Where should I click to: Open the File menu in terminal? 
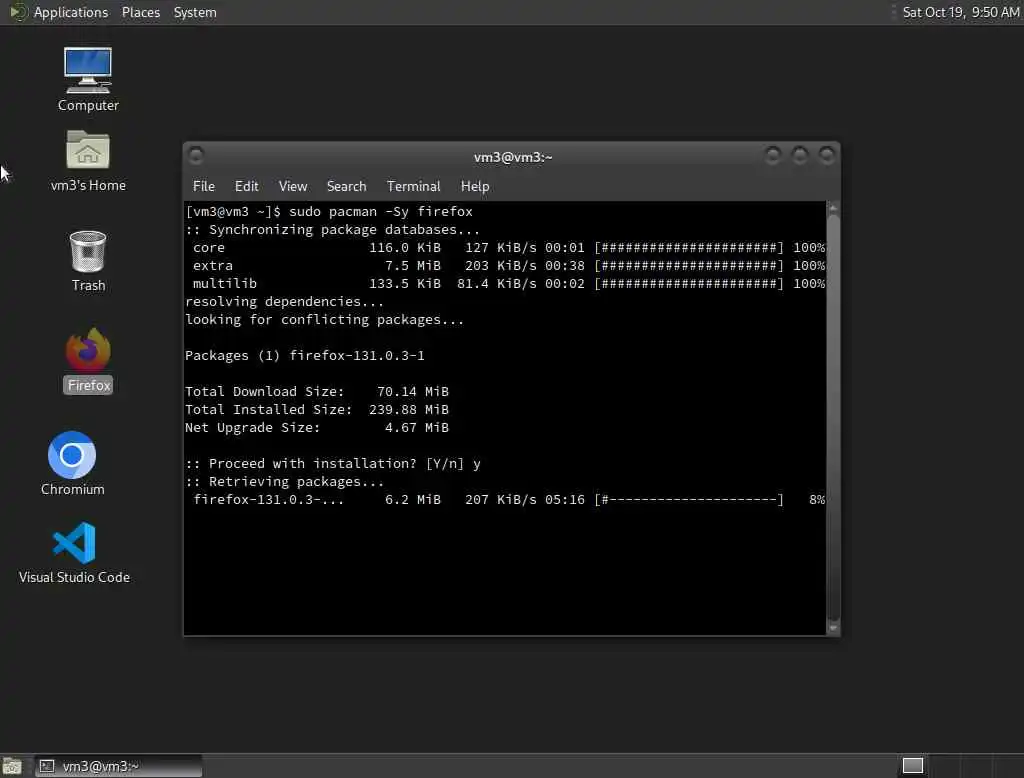click(204, 186)
